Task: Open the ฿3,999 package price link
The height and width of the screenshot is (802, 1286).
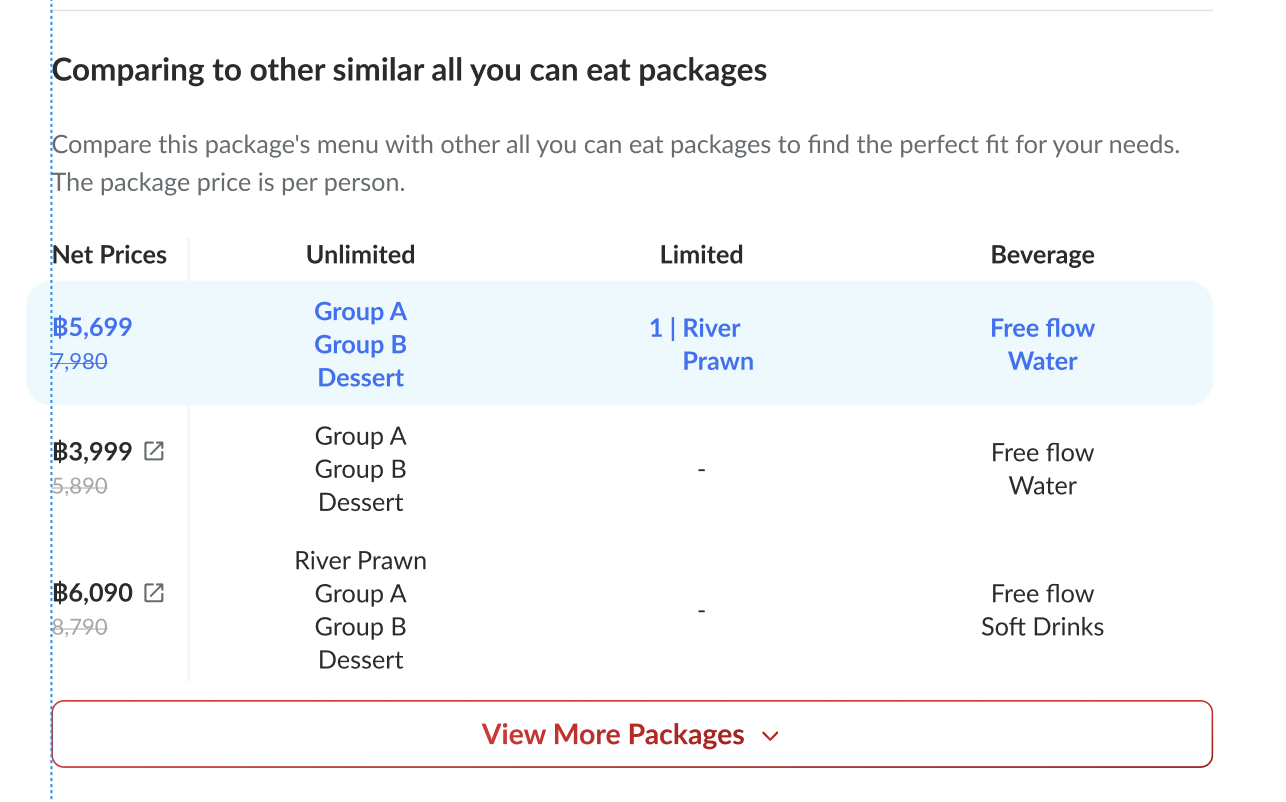Action: coord(93,452)
